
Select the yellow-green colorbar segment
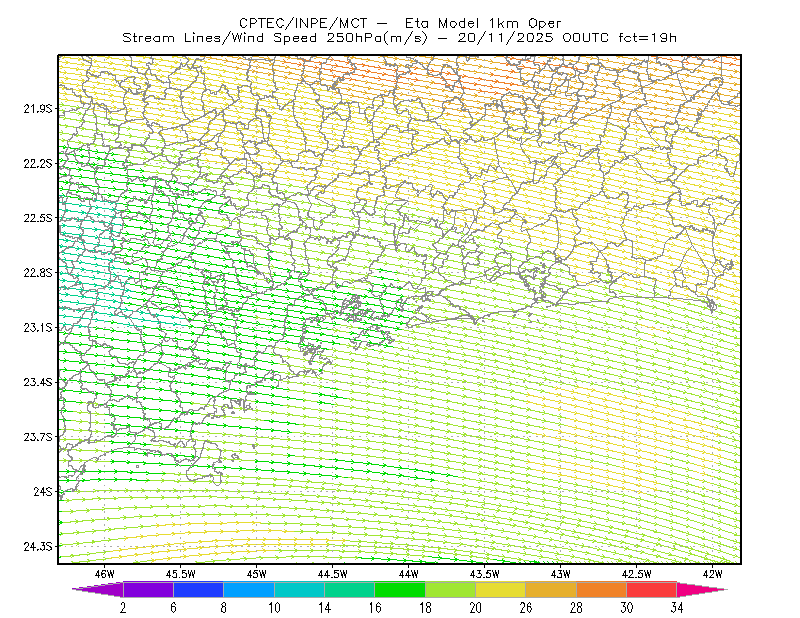[451, 589]
